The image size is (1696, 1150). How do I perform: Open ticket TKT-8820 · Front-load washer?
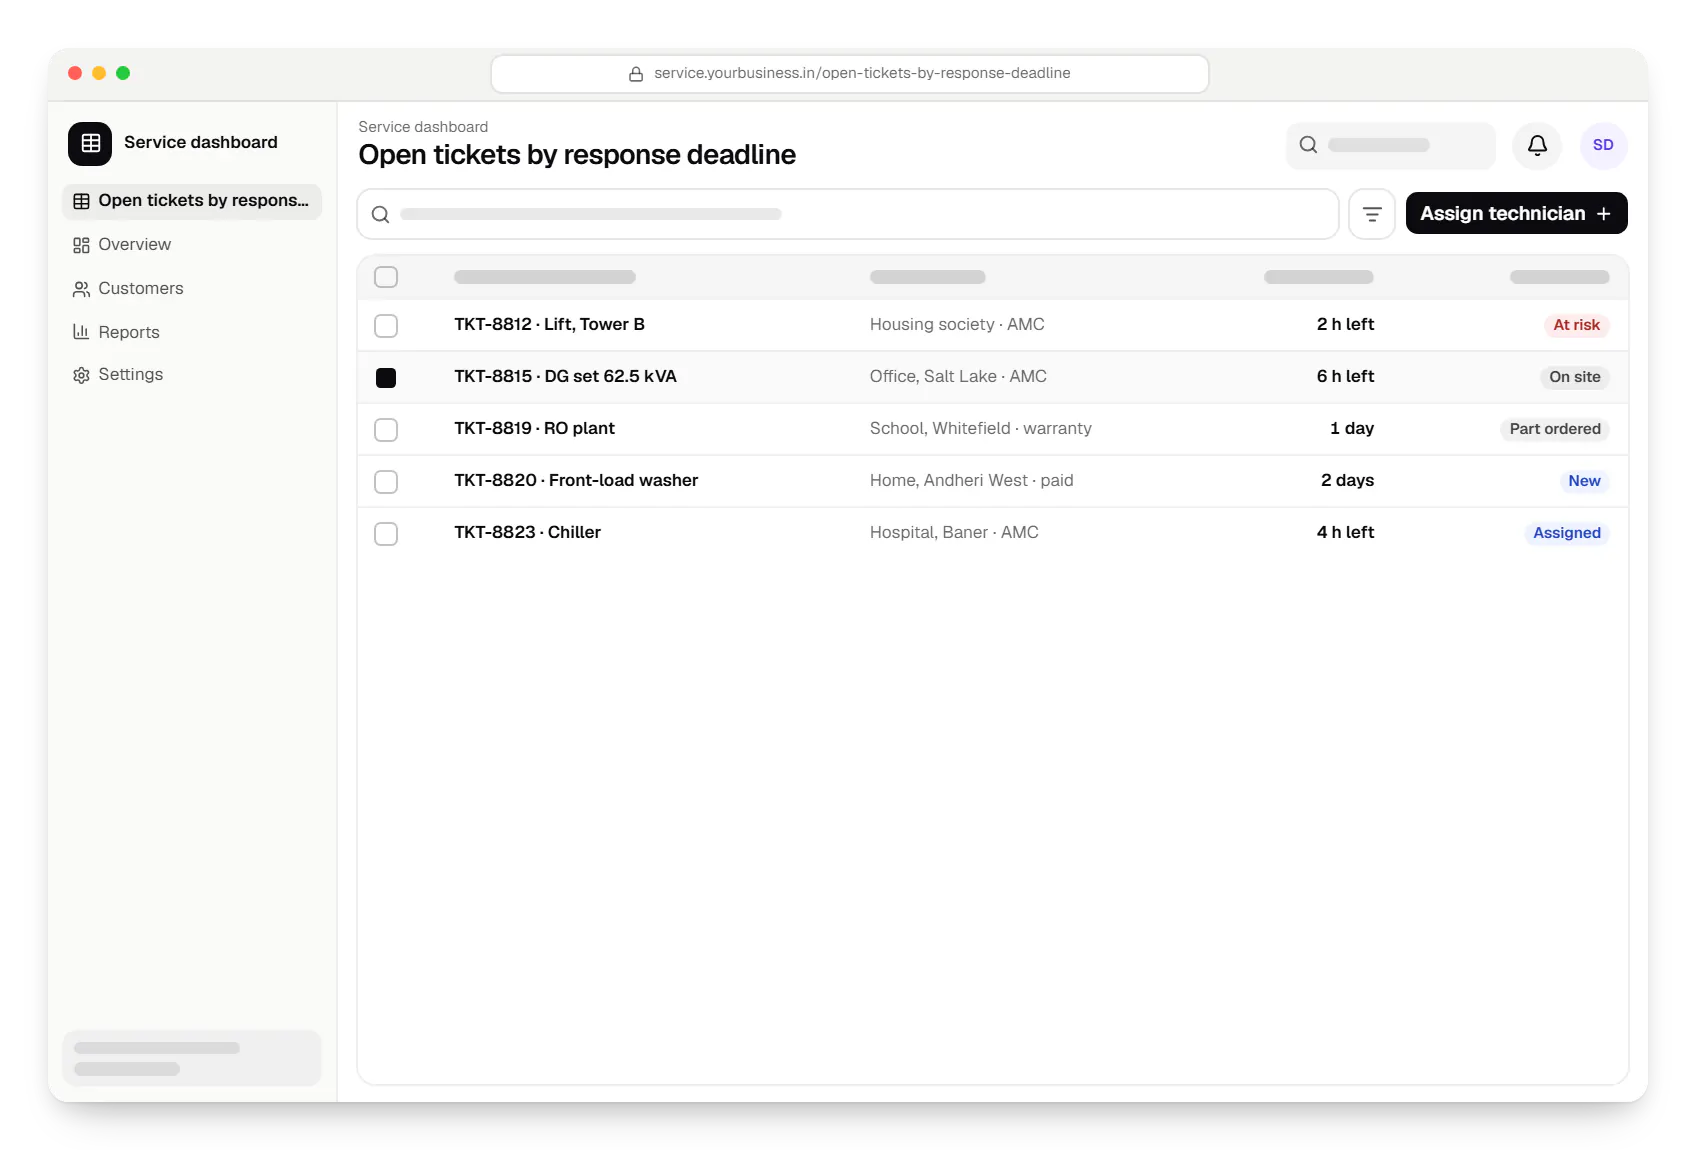(576, 481)
